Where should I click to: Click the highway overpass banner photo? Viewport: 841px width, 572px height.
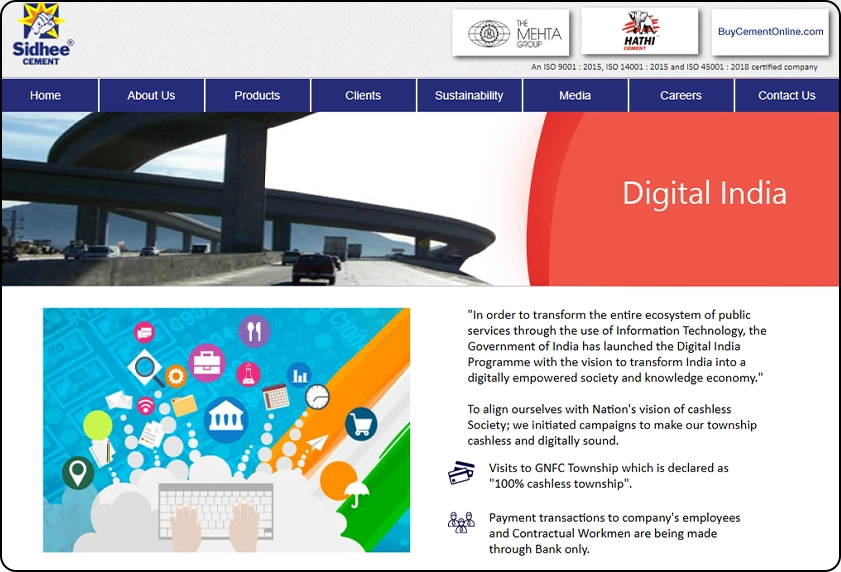pos(250,198)
